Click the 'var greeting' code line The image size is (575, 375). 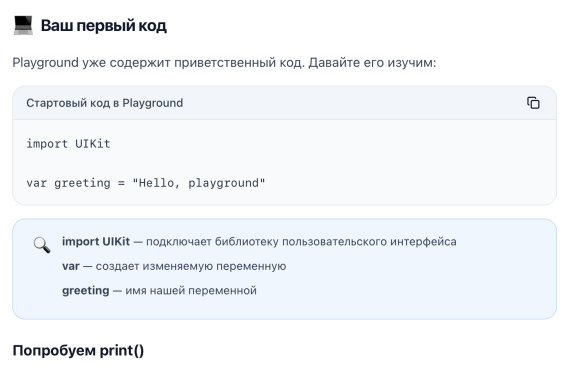click(146, 183)
